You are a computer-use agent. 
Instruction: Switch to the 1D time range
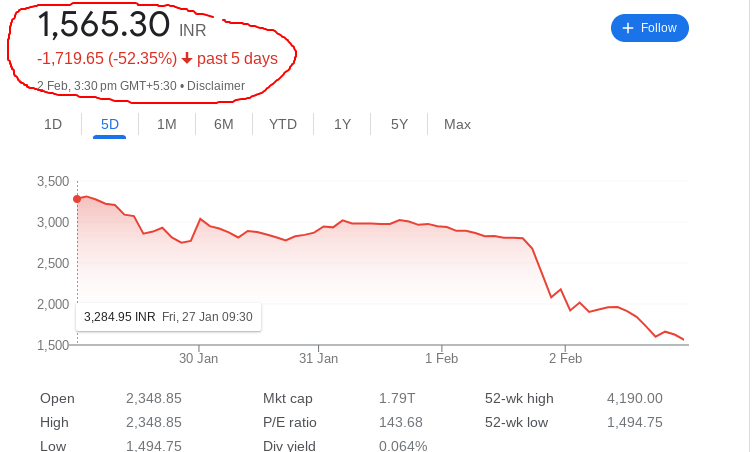(x=53, y=124)
